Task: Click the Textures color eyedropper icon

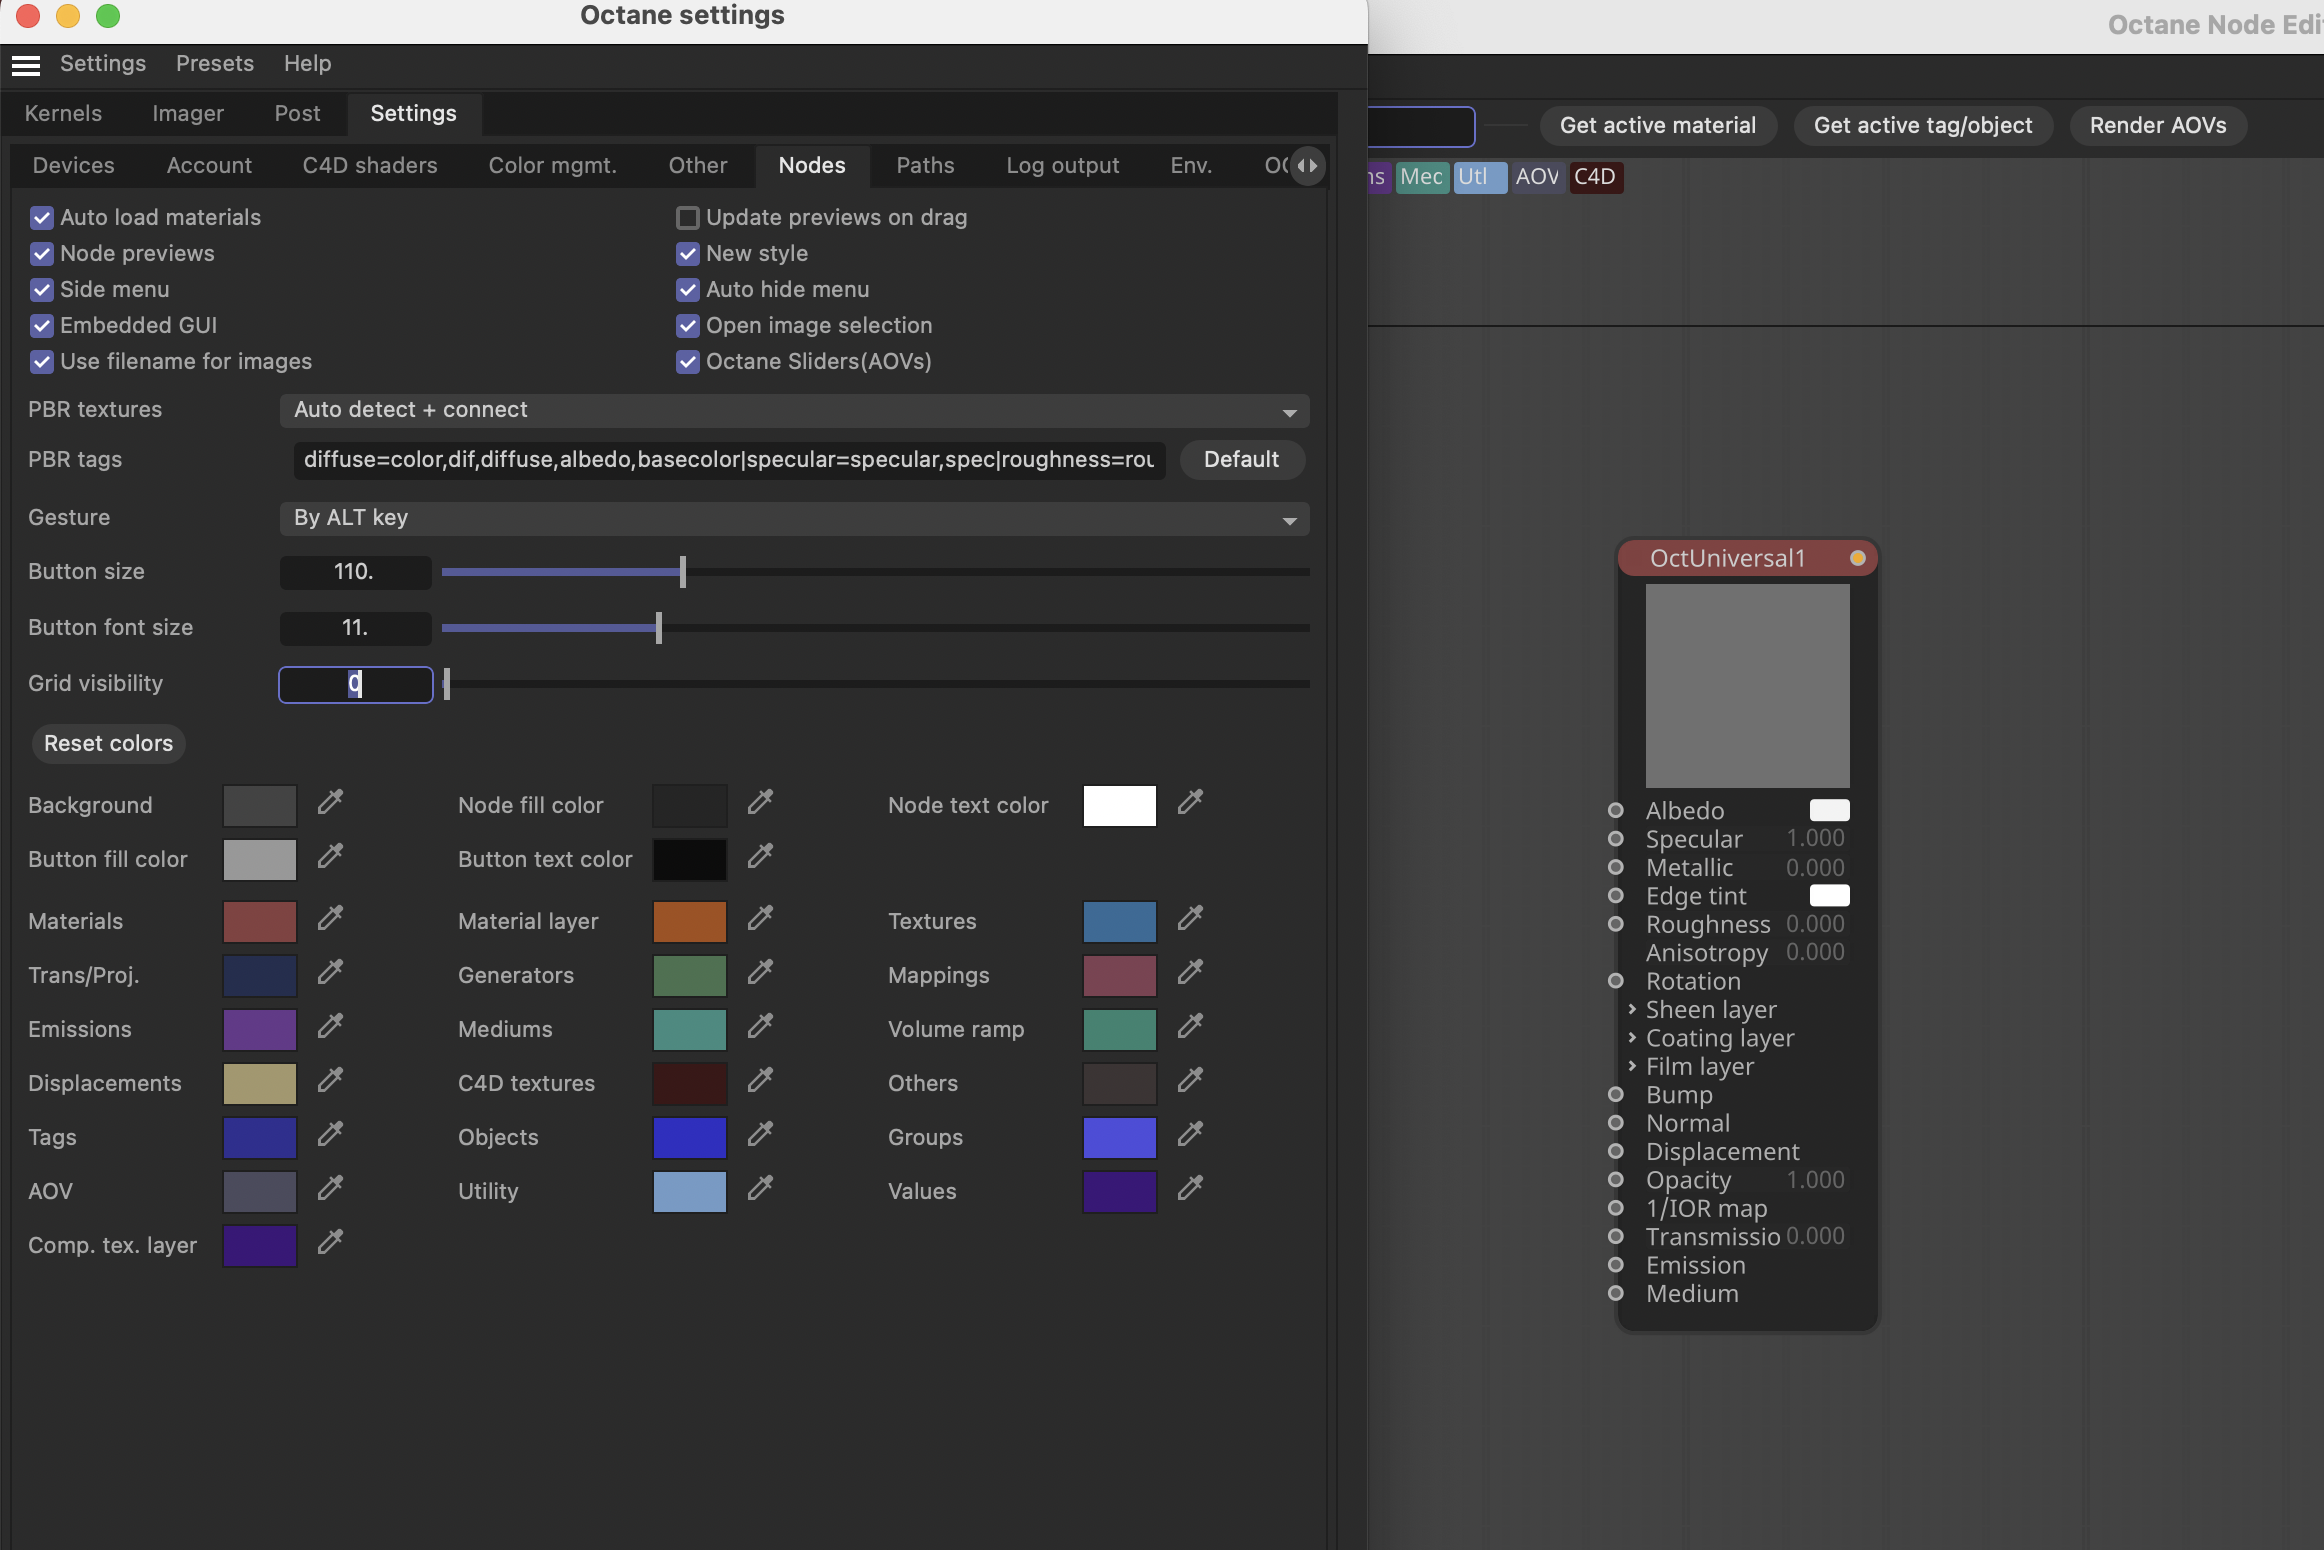Action: point(1190,918)
